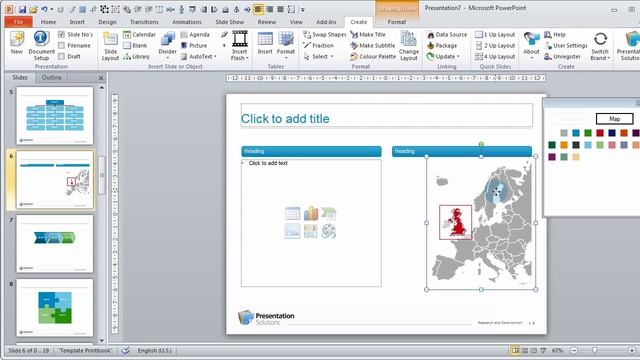Open Data Source linking
The height and width of the screenshot is (360, 640).
(447, 35)
